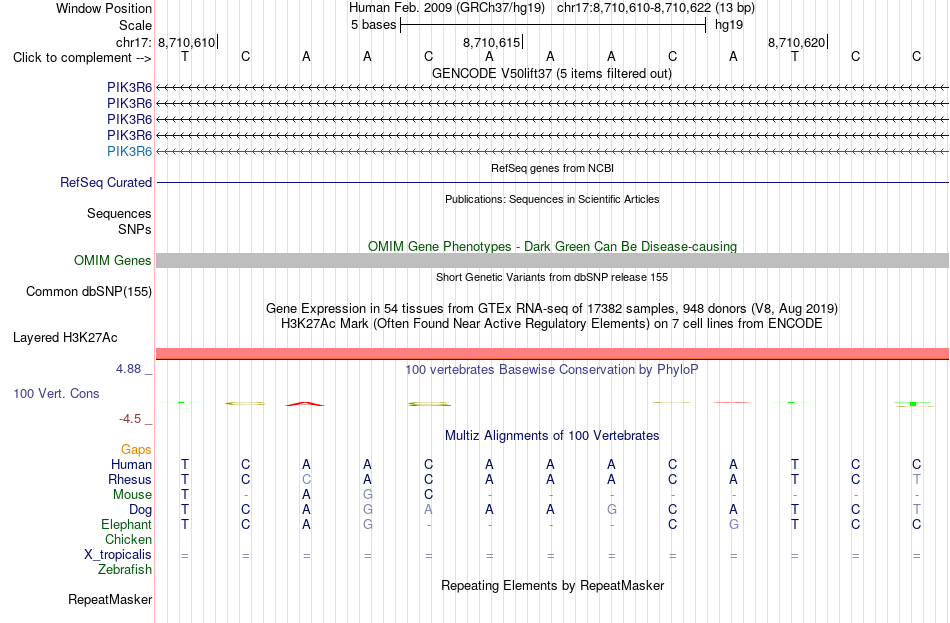The image size is (950, 623).
Task: Click the X_tropicalis alignment row label
Action: [x=118, y=555]
